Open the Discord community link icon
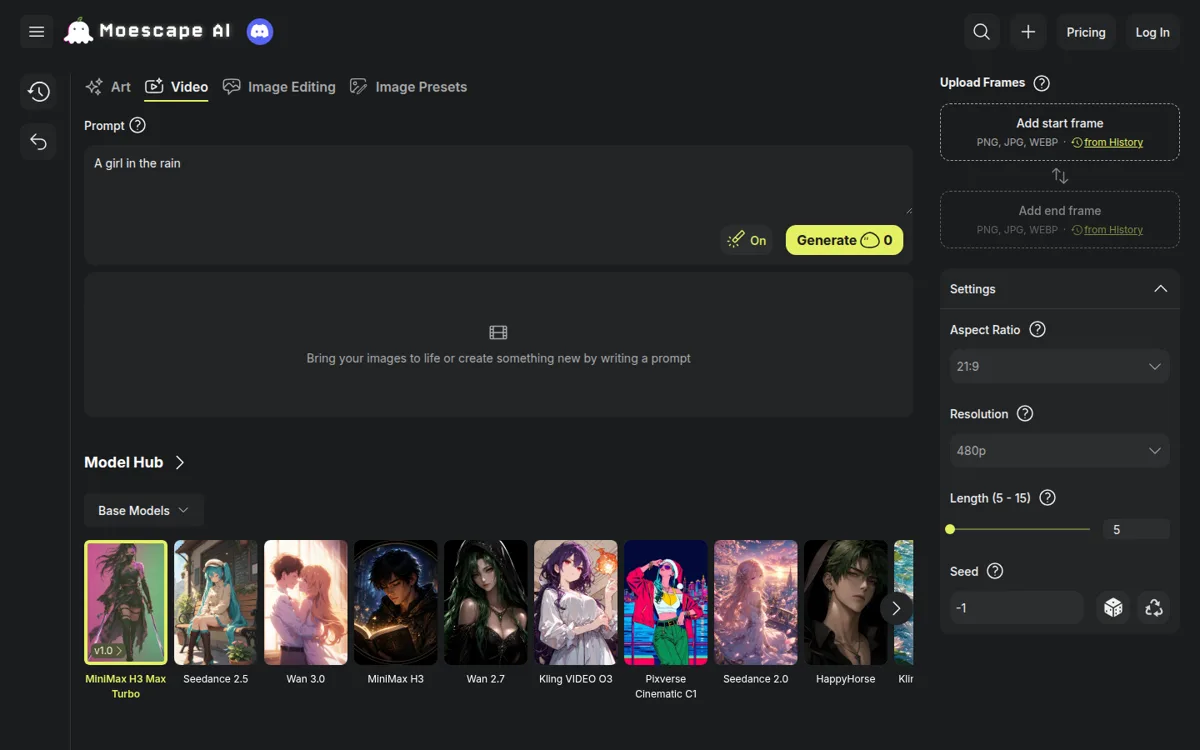Screen dimensions: 1200x750 coord(260,32)
